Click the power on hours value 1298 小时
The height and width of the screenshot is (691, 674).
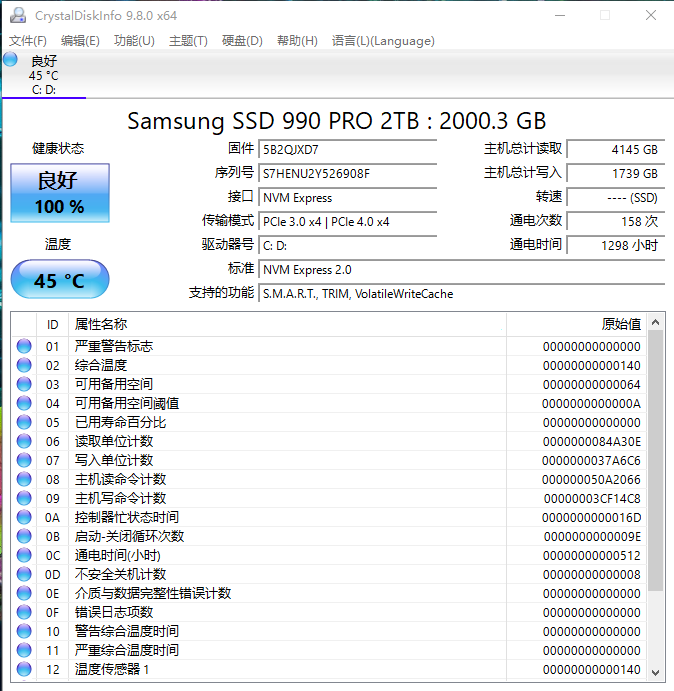[x=616, y=245]
